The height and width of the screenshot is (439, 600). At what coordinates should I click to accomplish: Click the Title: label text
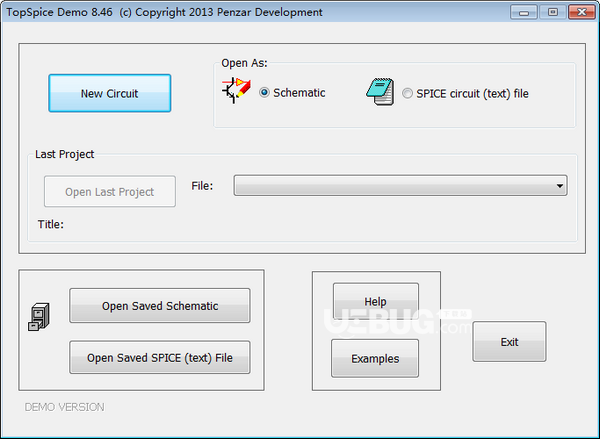tap(51, 224)
